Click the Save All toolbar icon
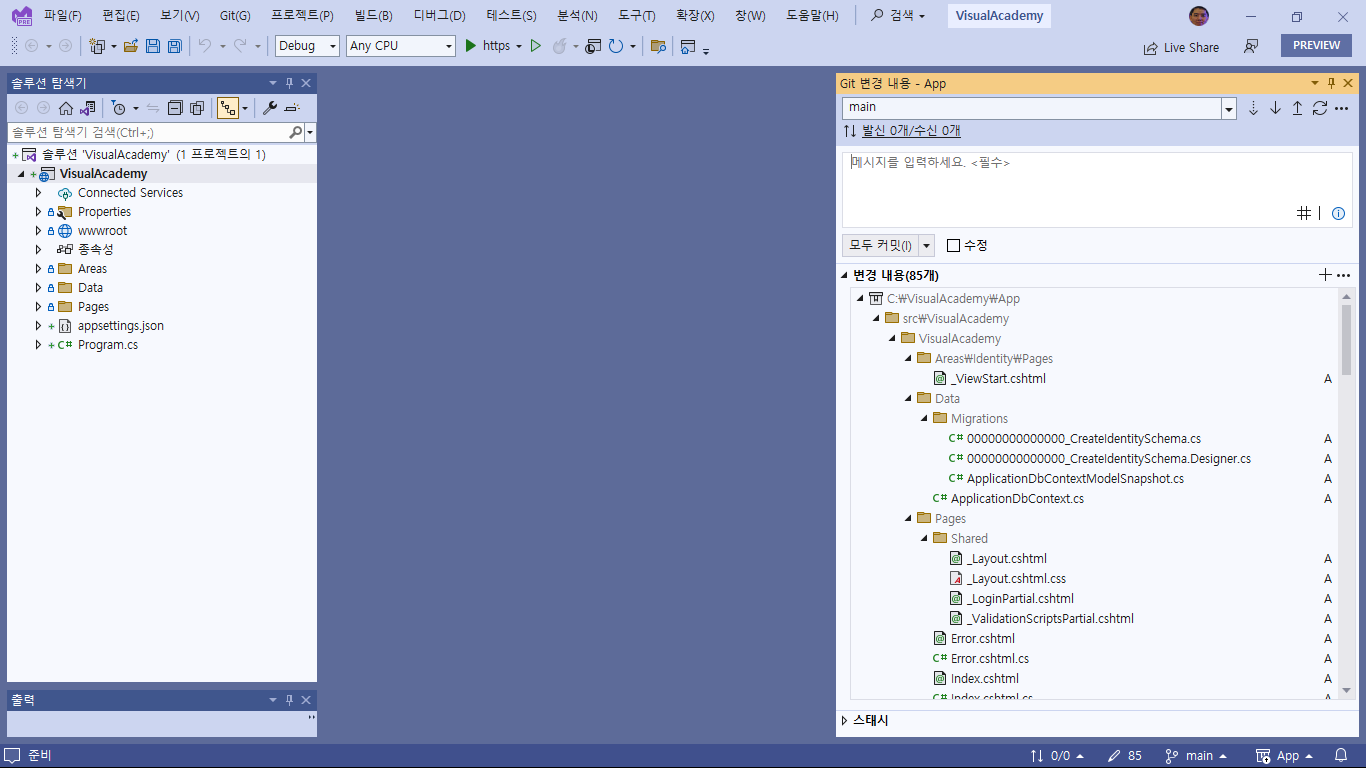 [175, 46]
